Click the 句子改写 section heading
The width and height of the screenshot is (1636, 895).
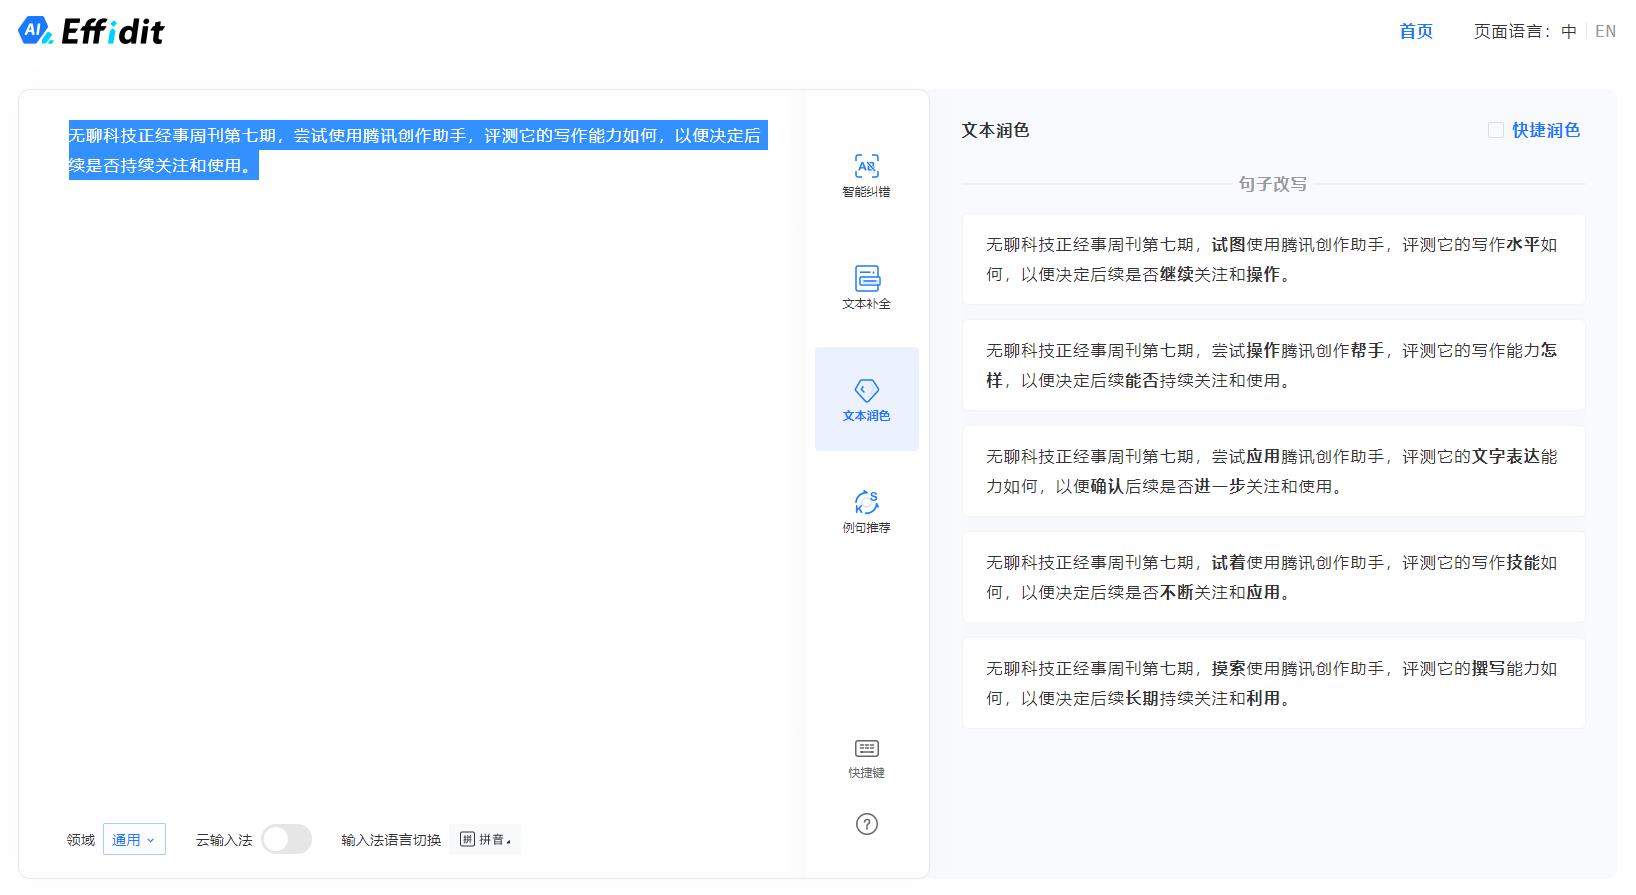click(1272, 184)
